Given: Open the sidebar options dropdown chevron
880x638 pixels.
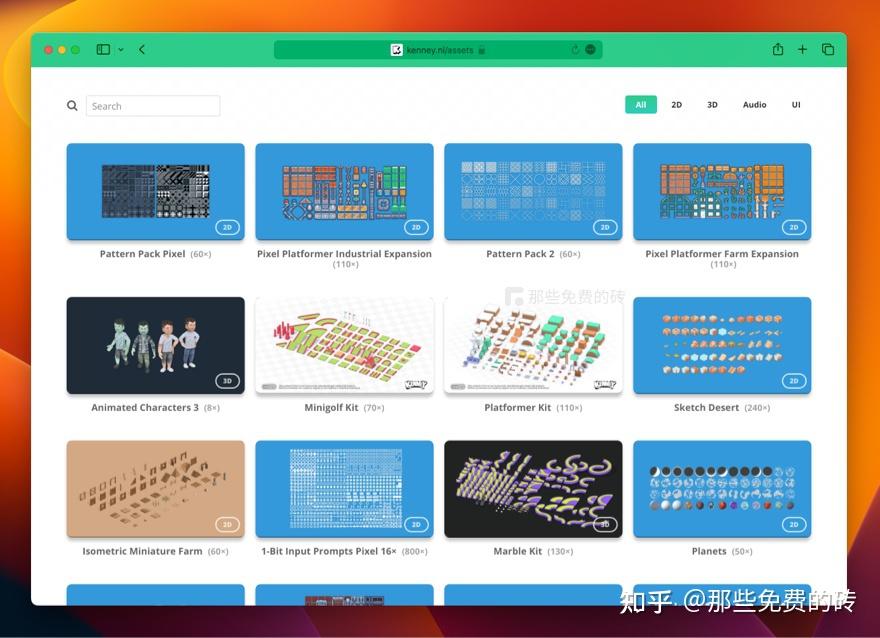Looking at the screenshot, I should [x=121, y=49].
